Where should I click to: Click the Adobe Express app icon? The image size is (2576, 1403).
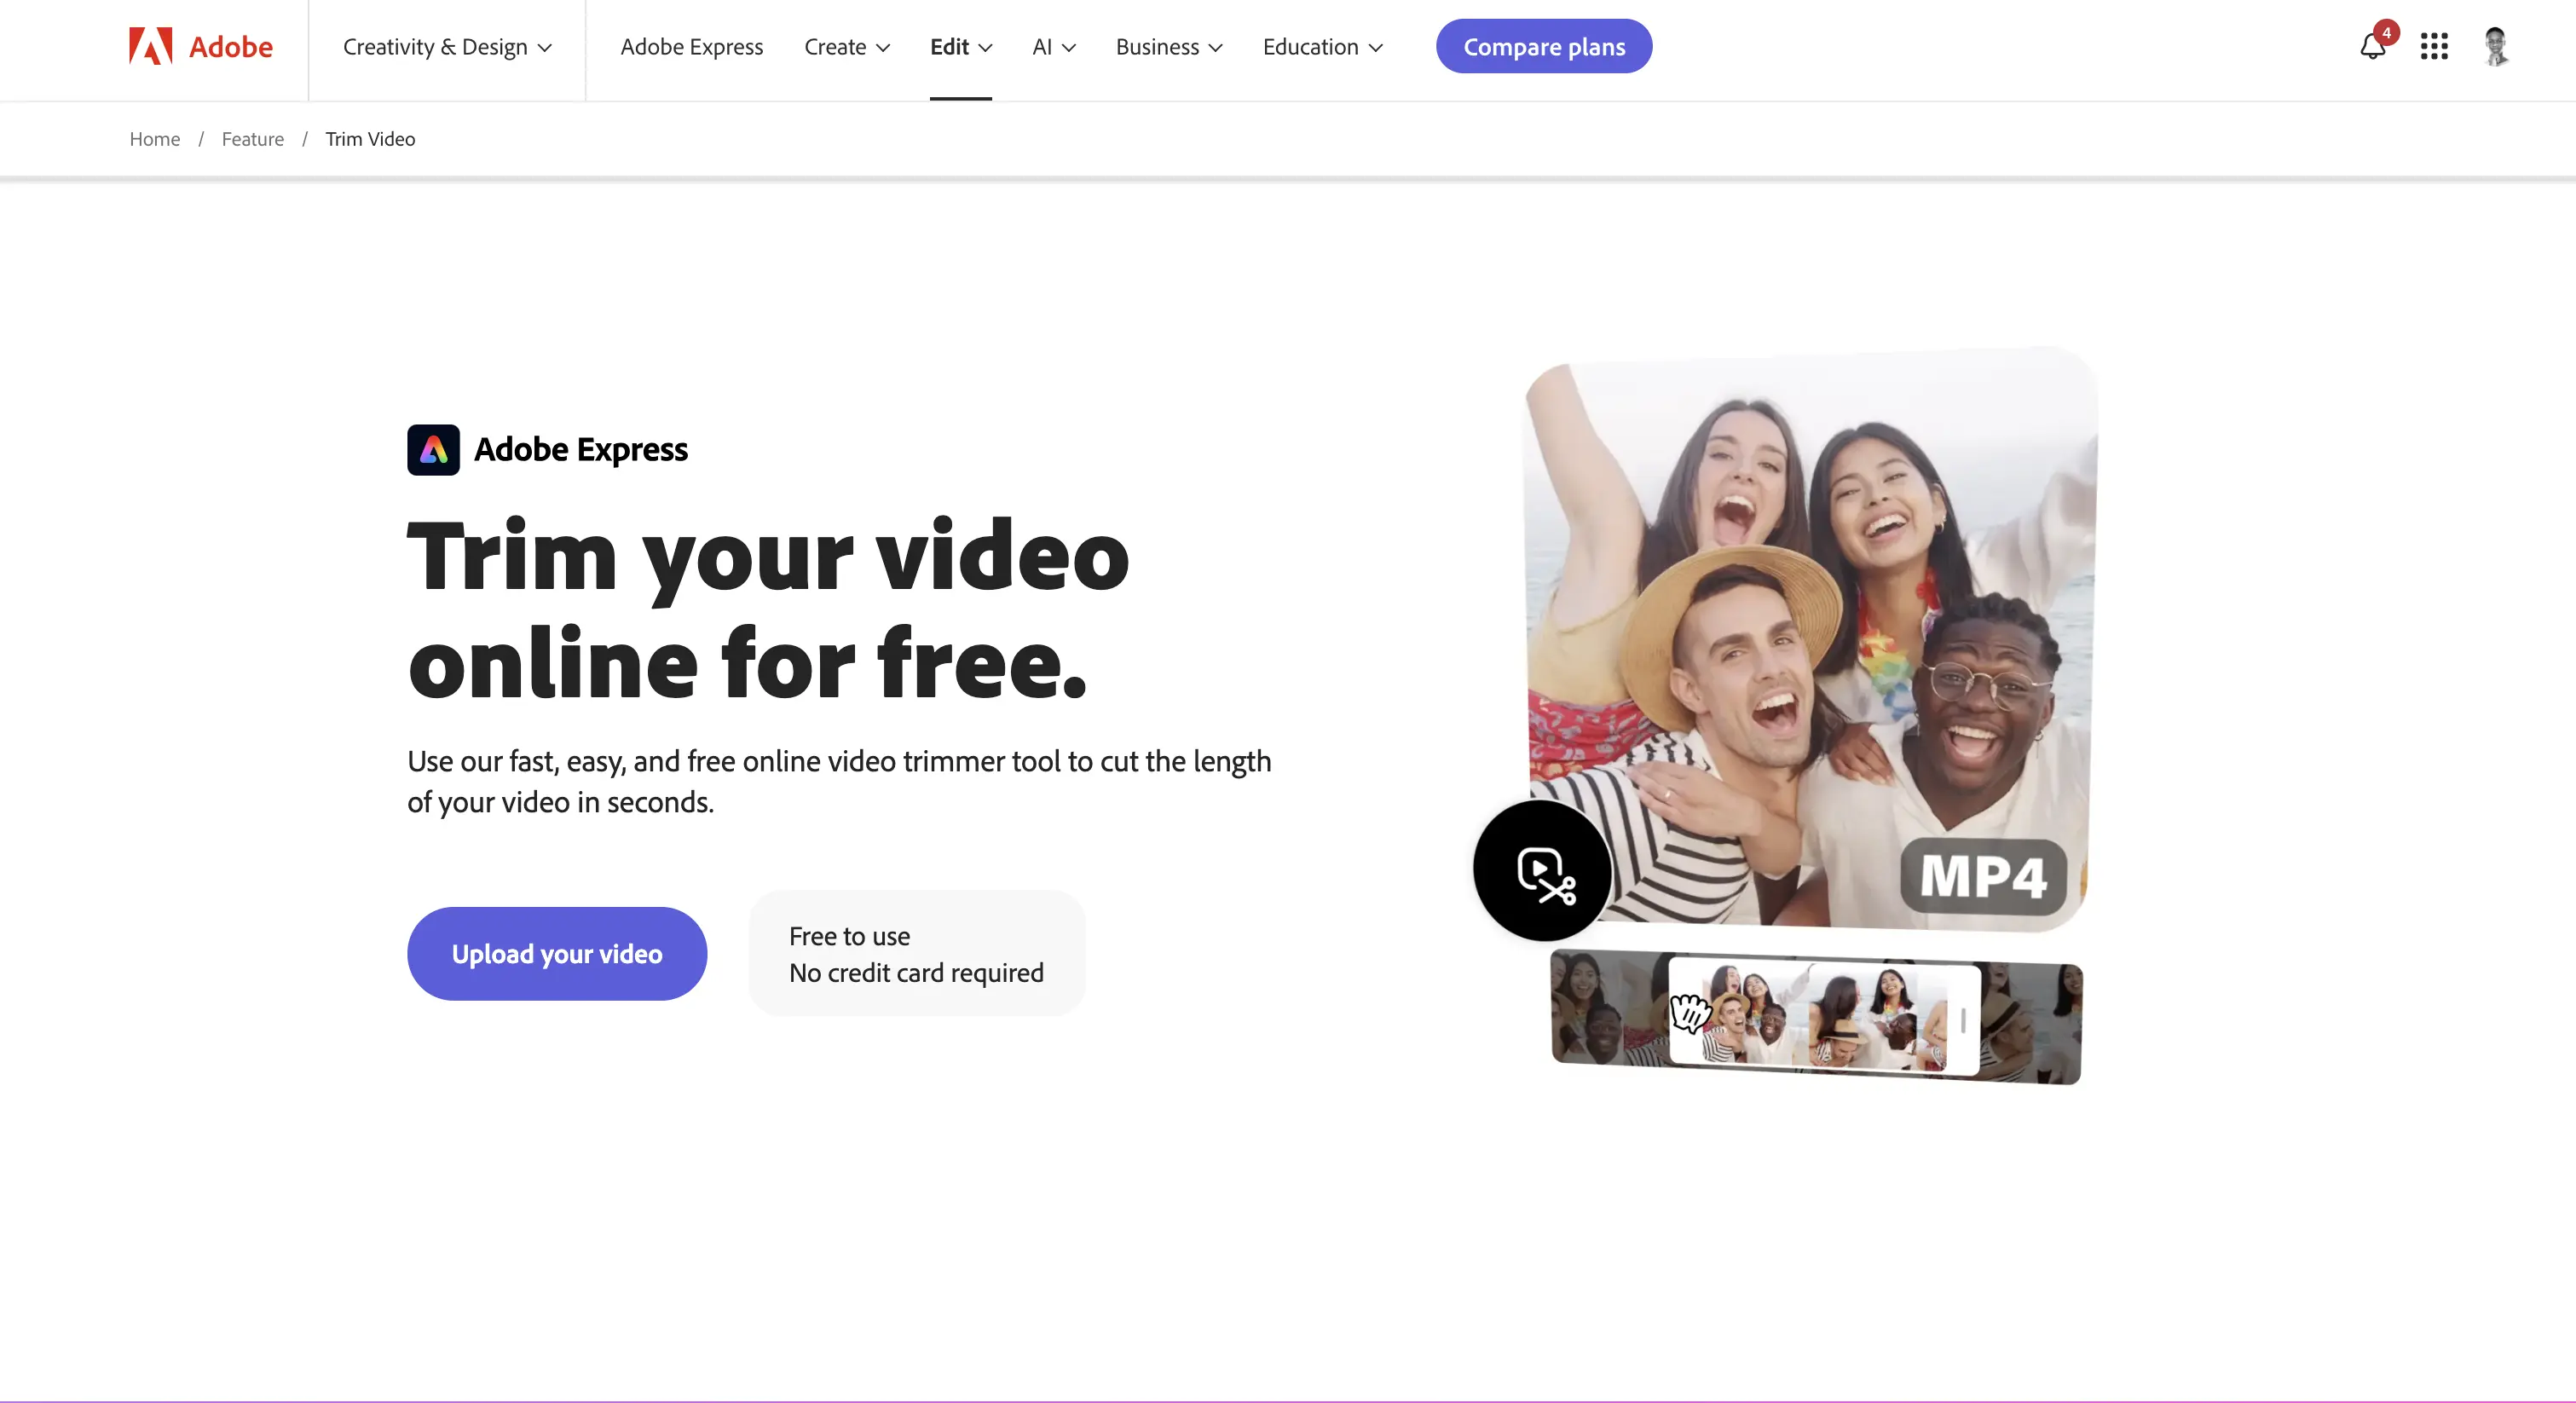(x=433, y=449)
